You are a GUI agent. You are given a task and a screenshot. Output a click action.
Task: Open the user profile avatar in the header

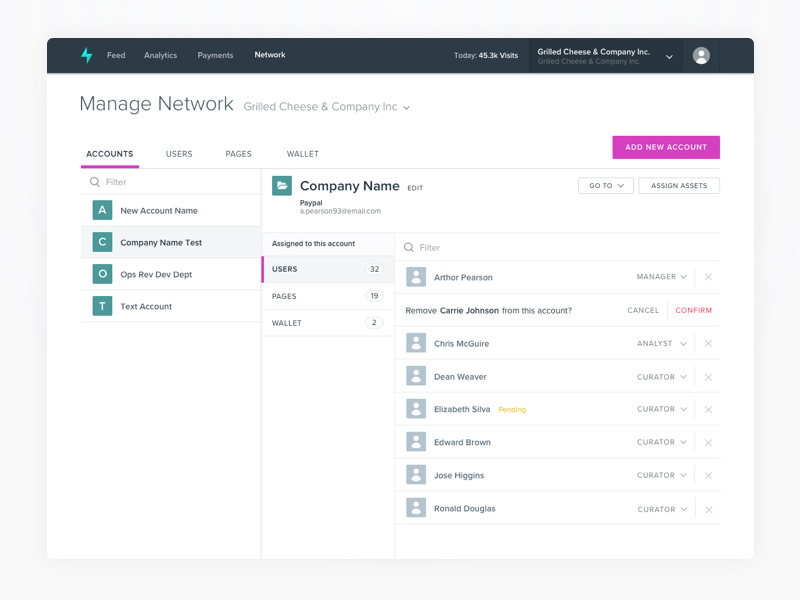click(701, 56)
